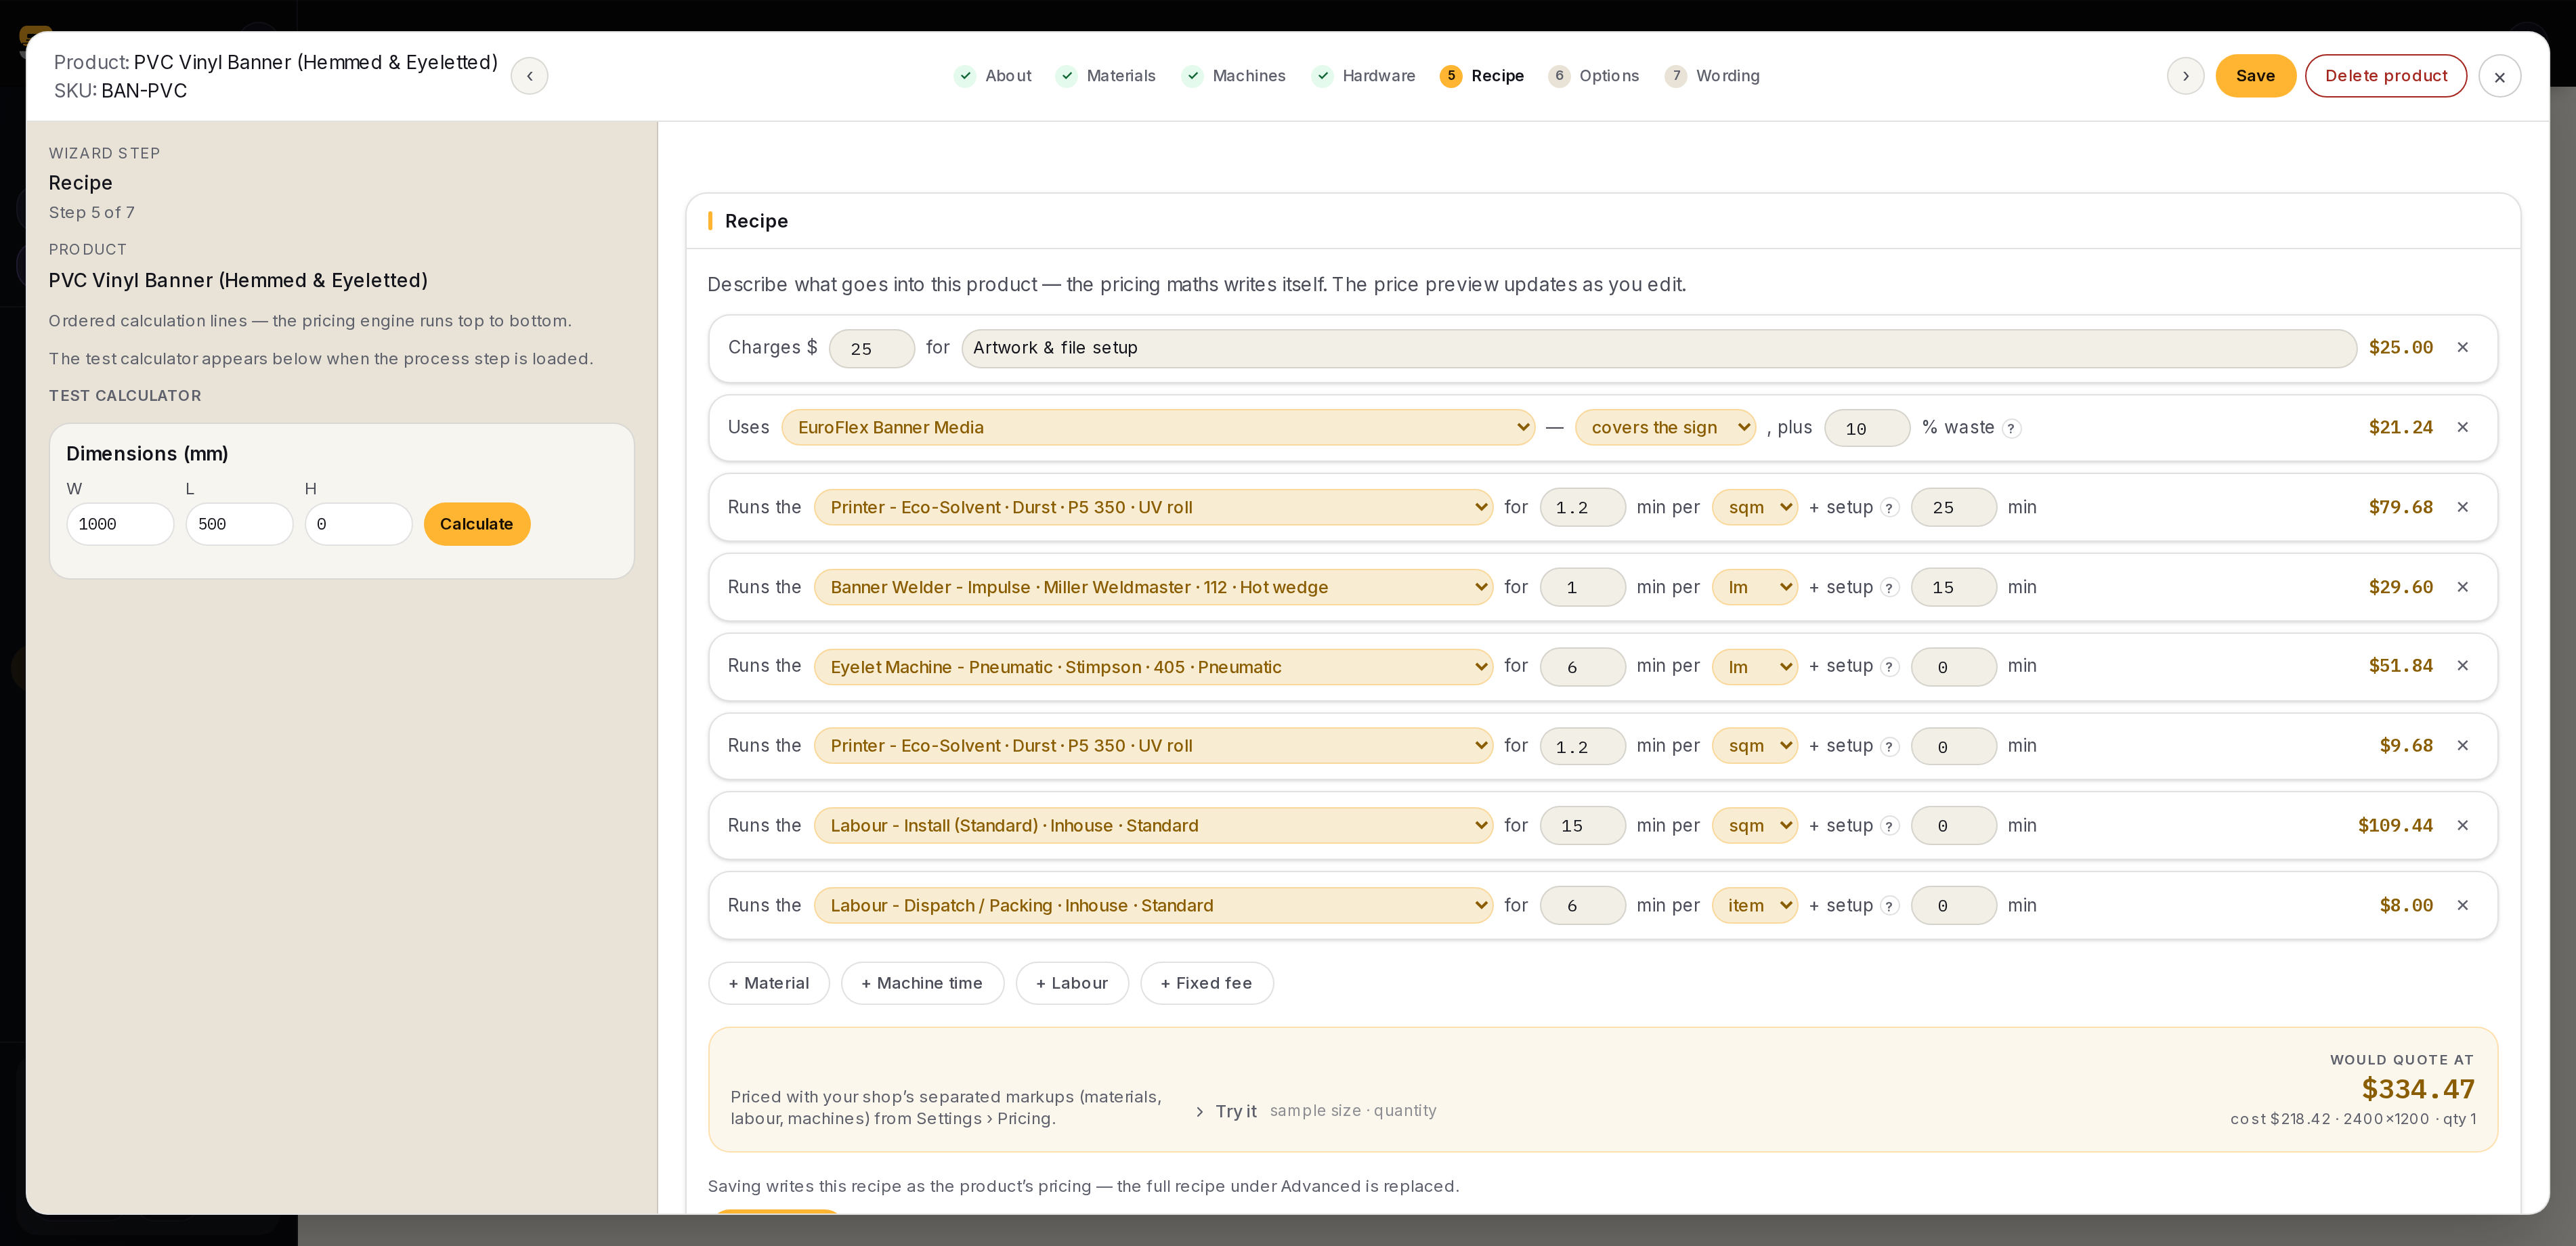Image resolution: width=2576 pixels, height=1246 pixels.
Task: Open the 'covers the sign' dropdown
Action: [x=1665, y=427]
